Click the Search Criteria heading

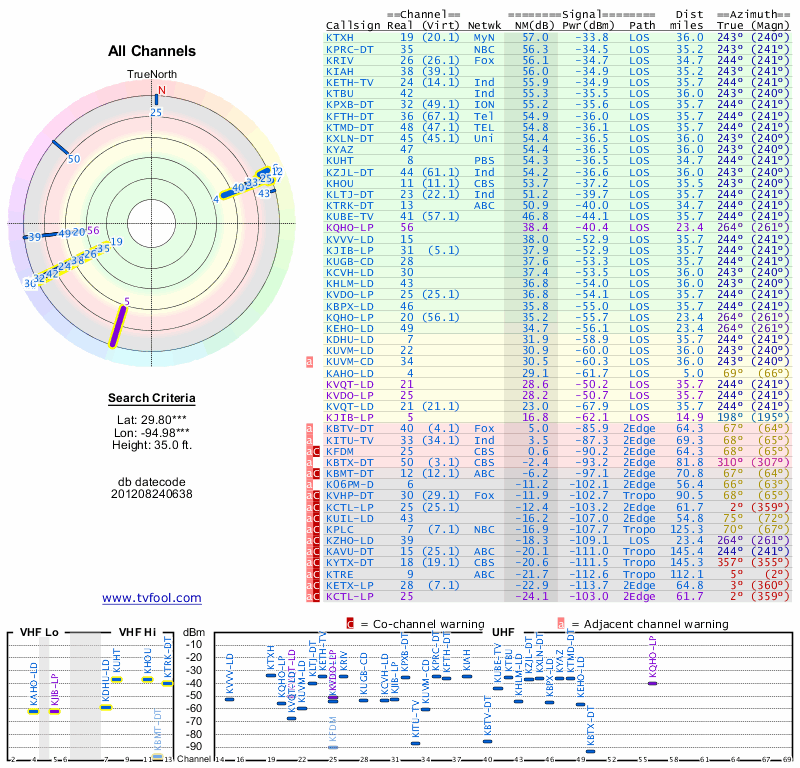coord(152,399)
